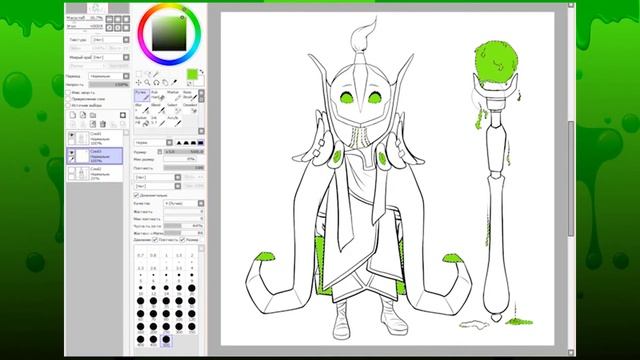The image size is (640, 360).
Task: Create a new layer folder
Action: click(x=93, y=115)
